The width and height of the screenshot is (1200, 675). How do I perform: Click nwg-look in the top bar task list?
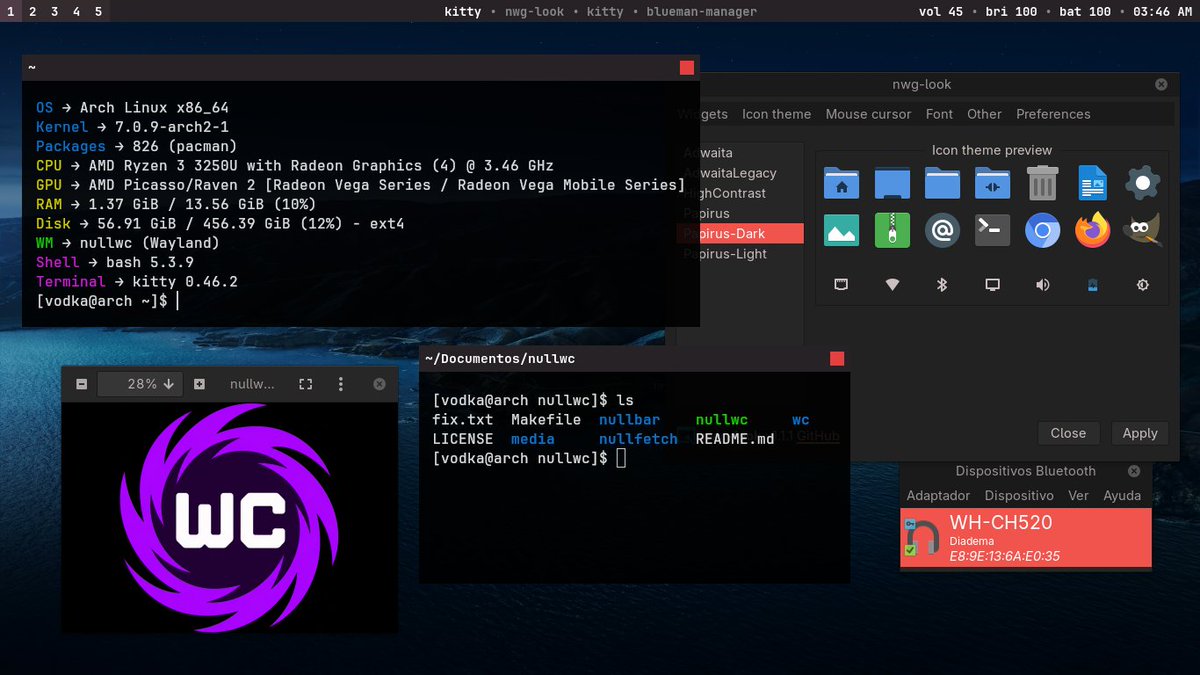[x=533, y=12]
